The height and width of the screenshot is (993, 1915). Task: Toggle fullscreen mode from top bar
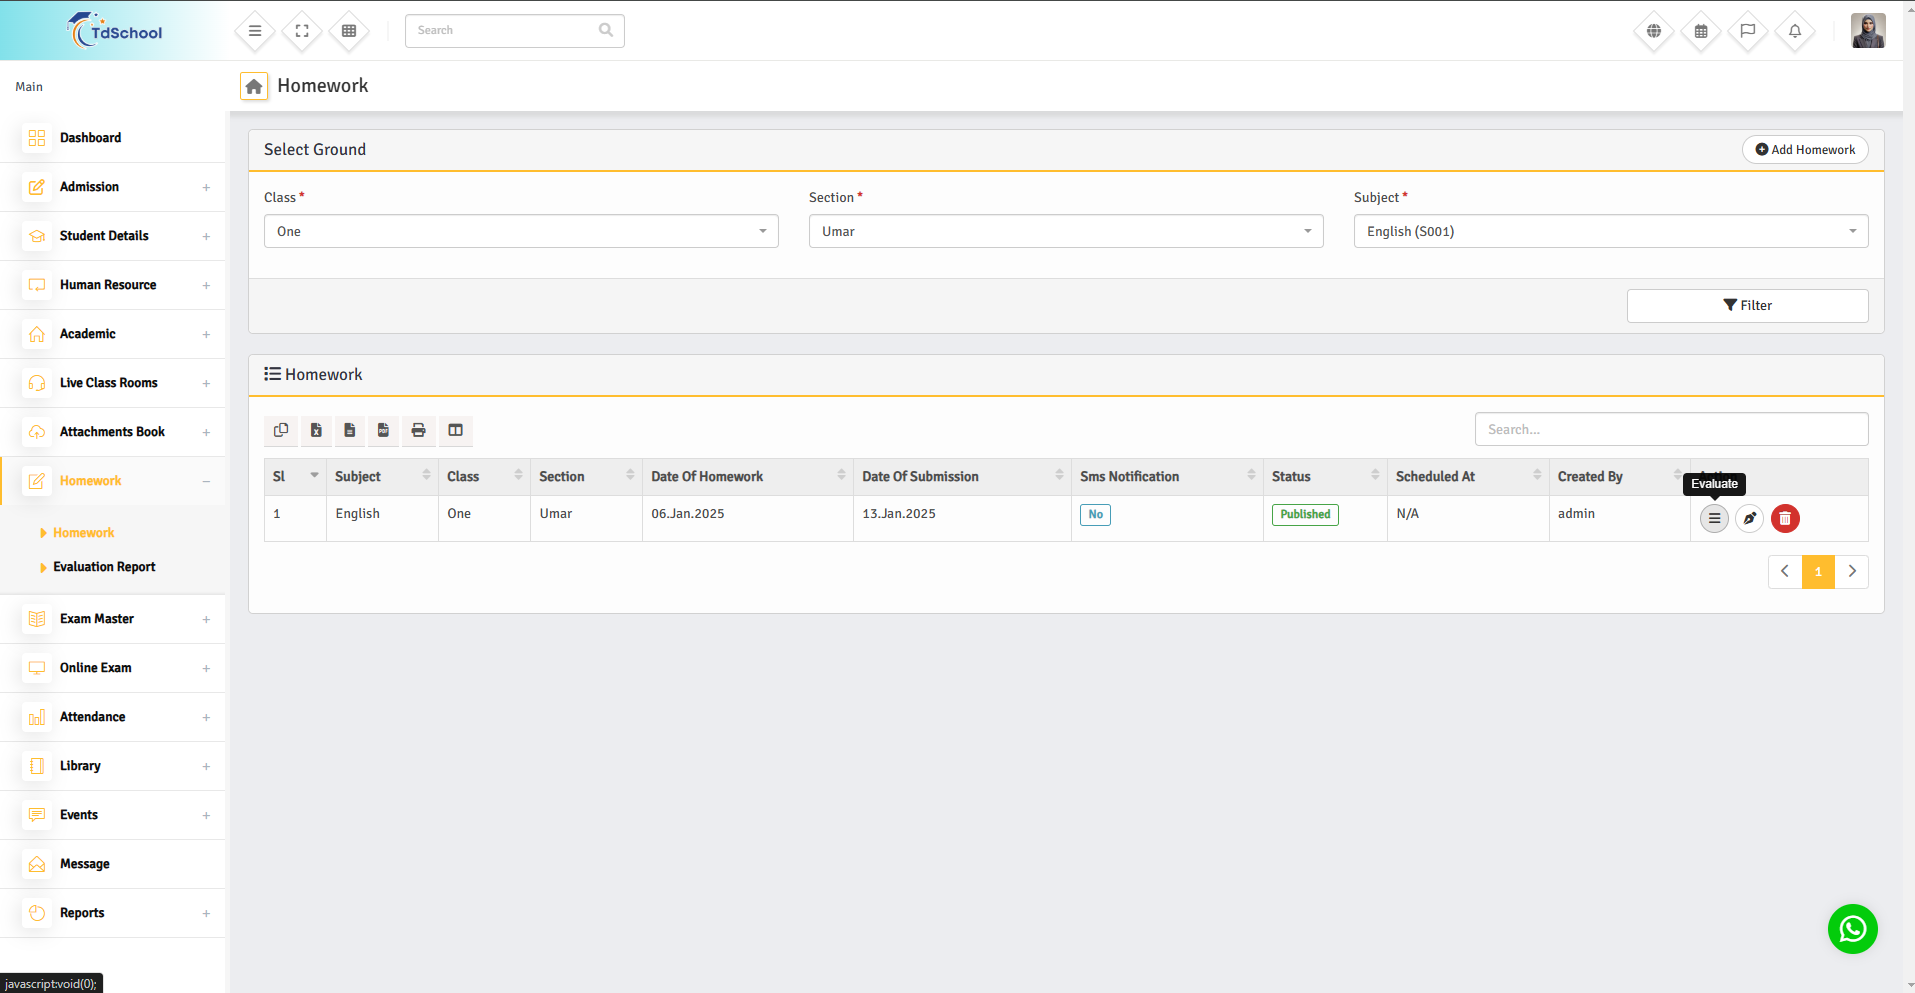302,31
